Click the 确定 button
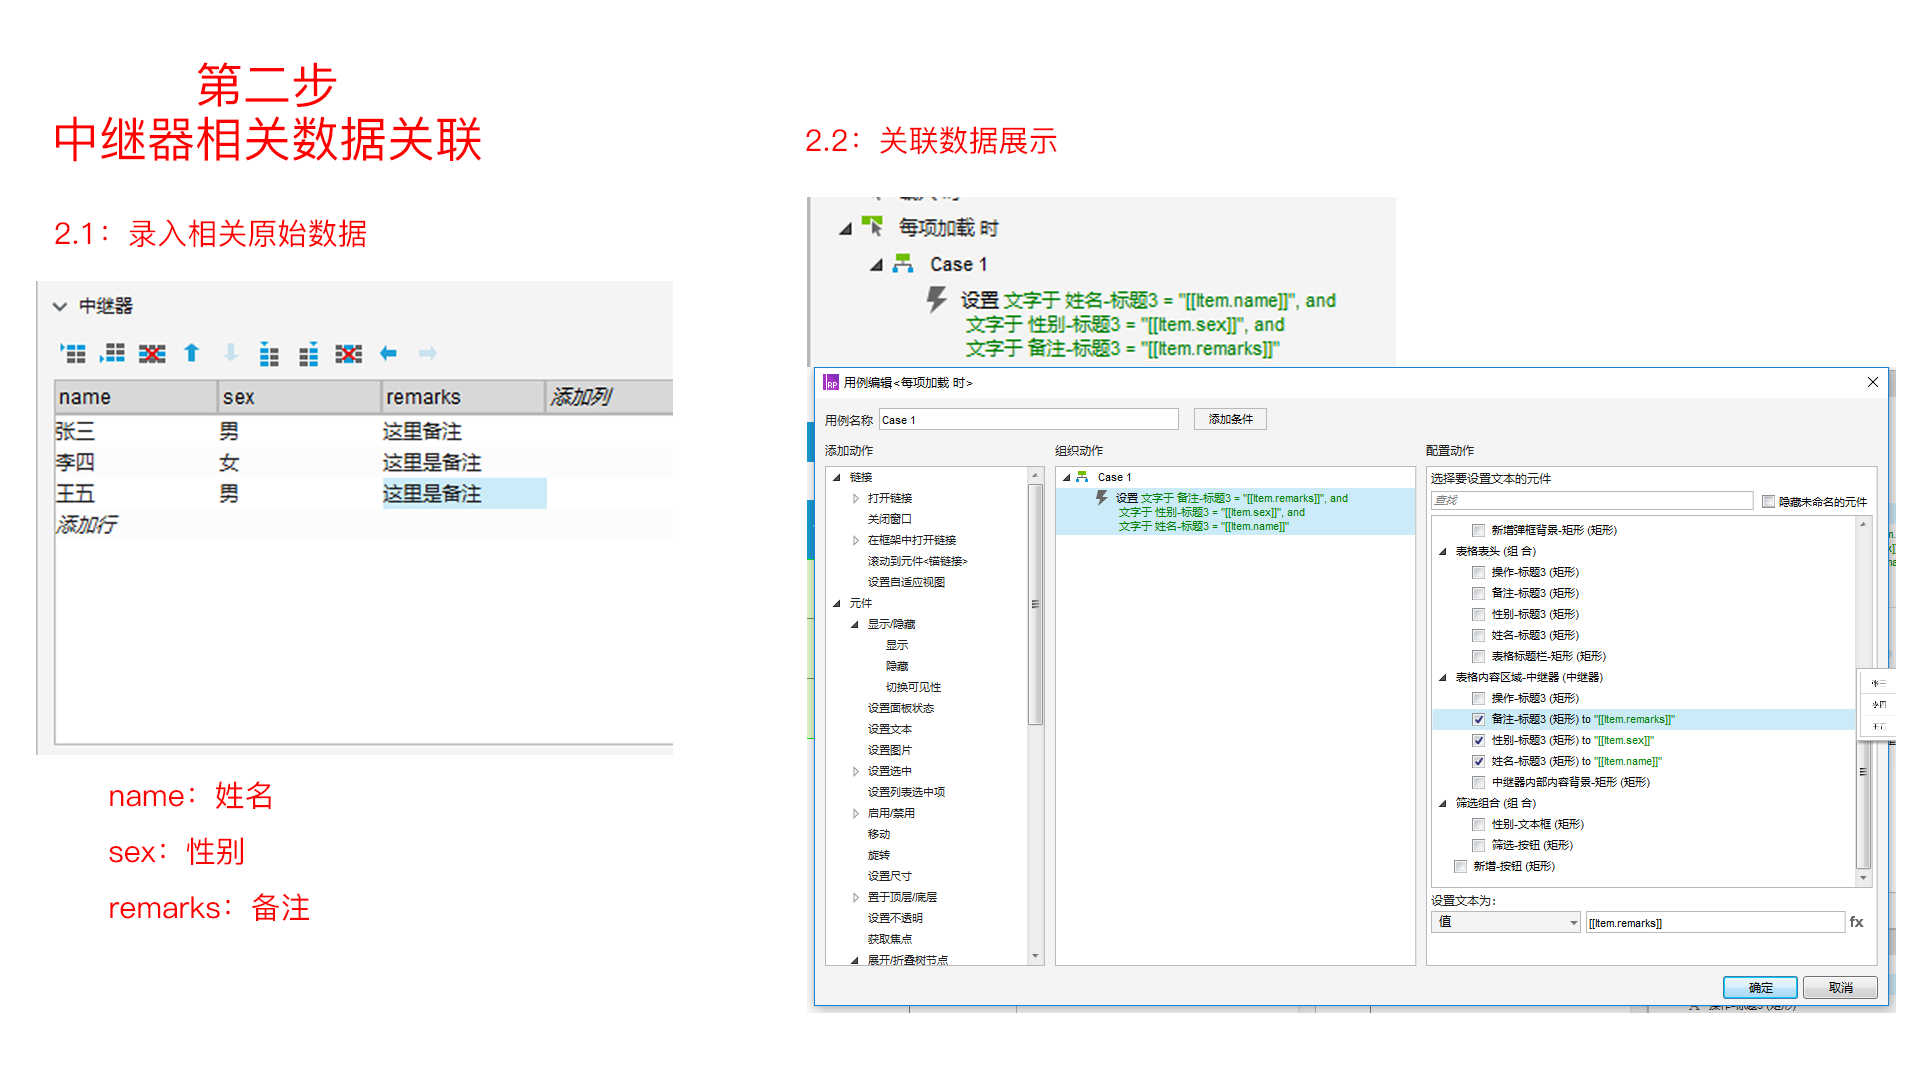 pyautogui.click(x=1760, y=987)
